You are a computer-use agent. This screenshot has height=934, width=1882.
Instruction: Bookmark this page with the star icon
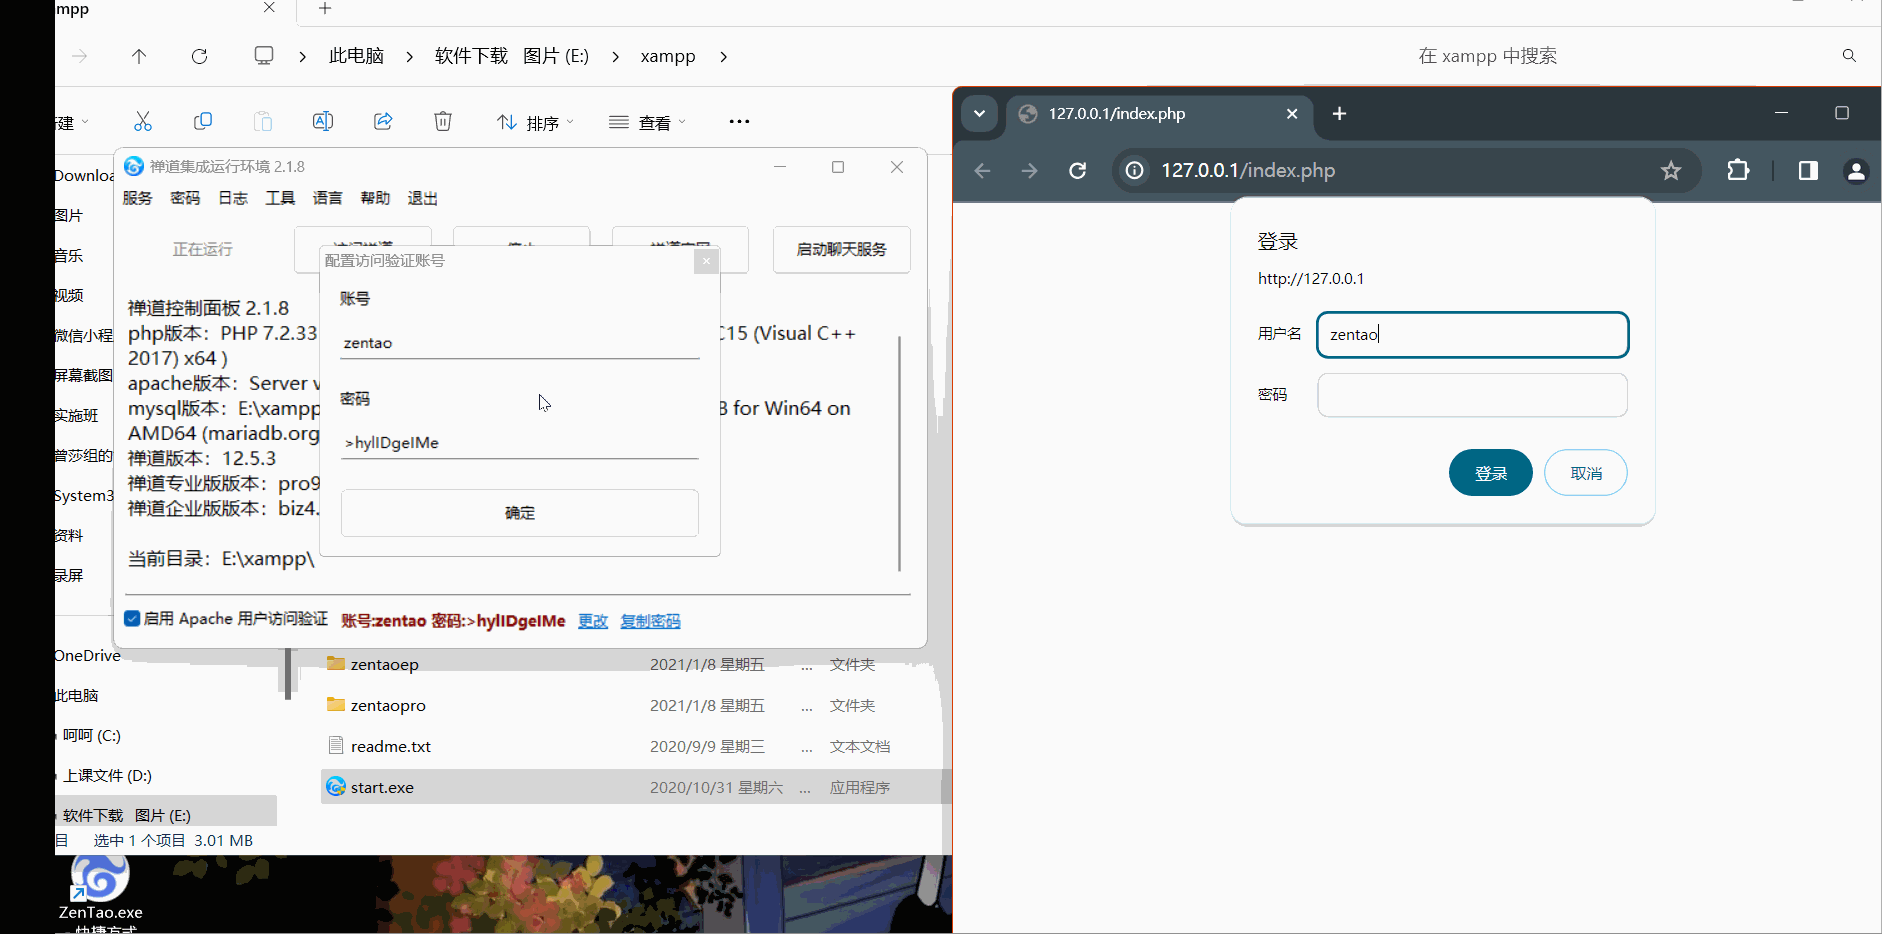[x=1671, y=171]
